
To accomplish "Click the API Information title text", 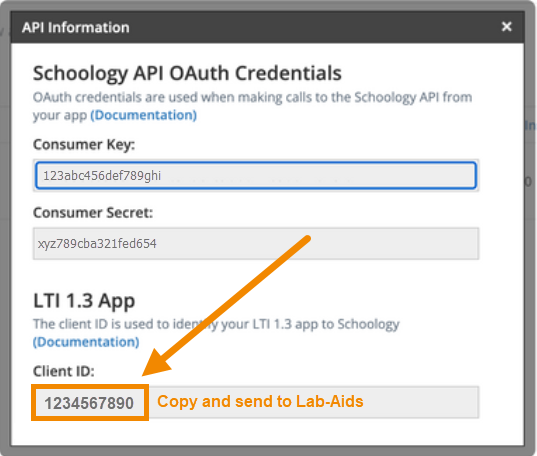I will coord(76,27).
